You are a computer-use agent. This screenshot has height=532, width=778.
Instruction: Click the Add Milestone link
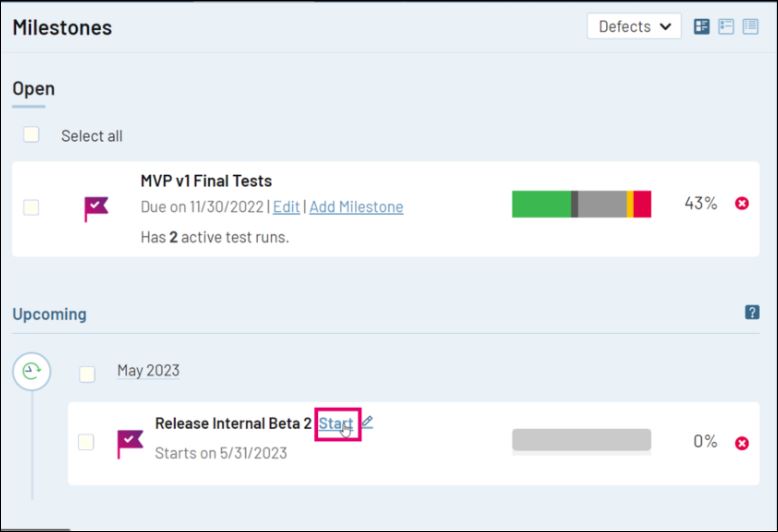click(356, 207)
